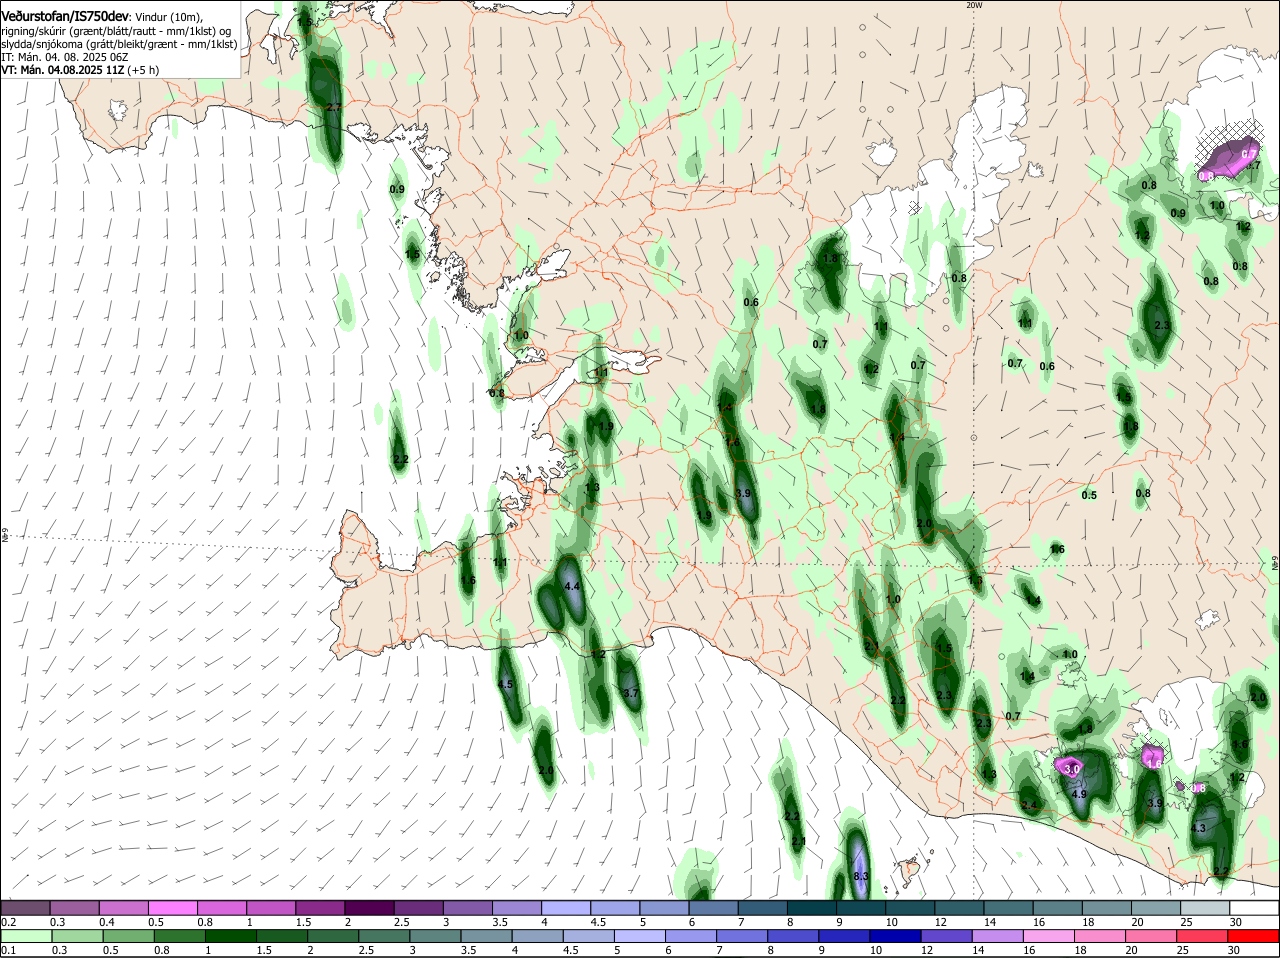The height and width of the screenshot is (958, 1280).
Task: Click the 2.7 precipitation value near top left
Action: (x=334, y=107)
